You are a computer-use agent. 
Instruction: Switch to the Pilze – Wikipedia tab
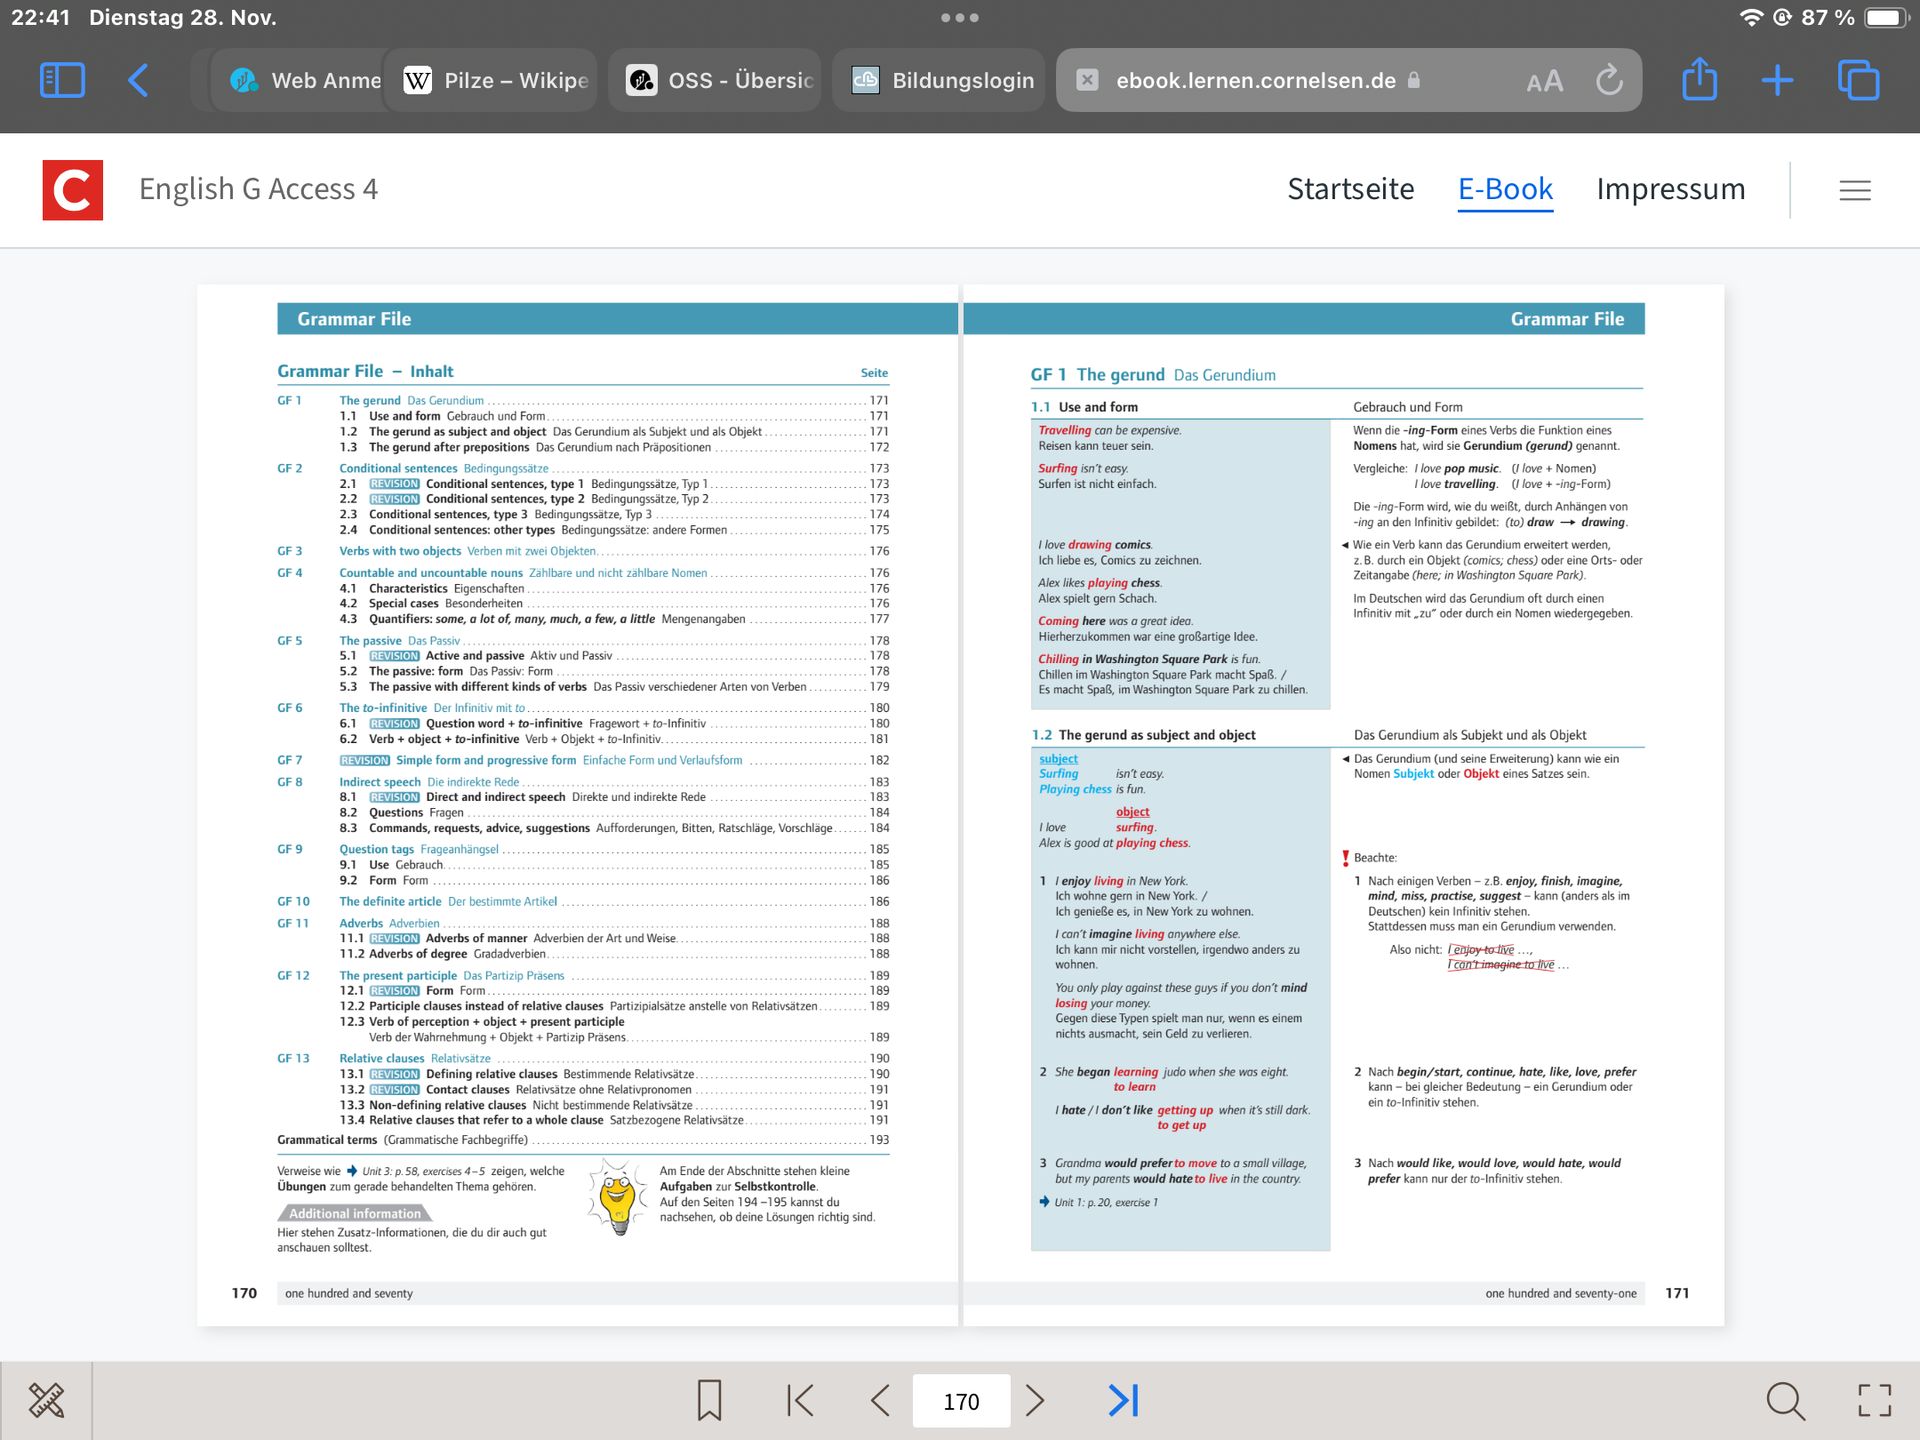pos(497,80)
